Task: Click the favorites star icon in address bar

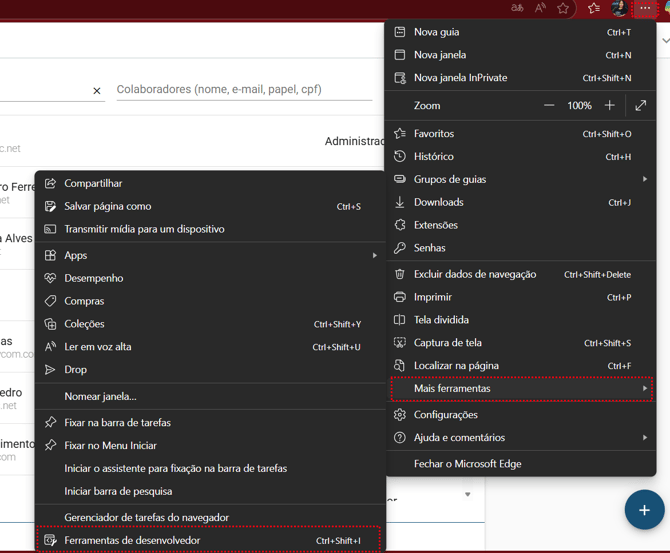Action: (564, 8)
